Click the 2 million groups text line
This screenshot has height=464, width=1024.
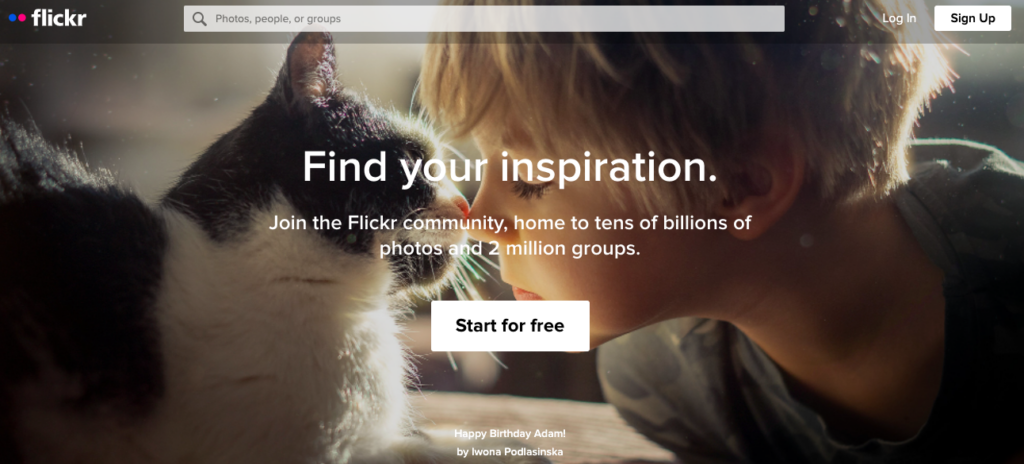510,248
